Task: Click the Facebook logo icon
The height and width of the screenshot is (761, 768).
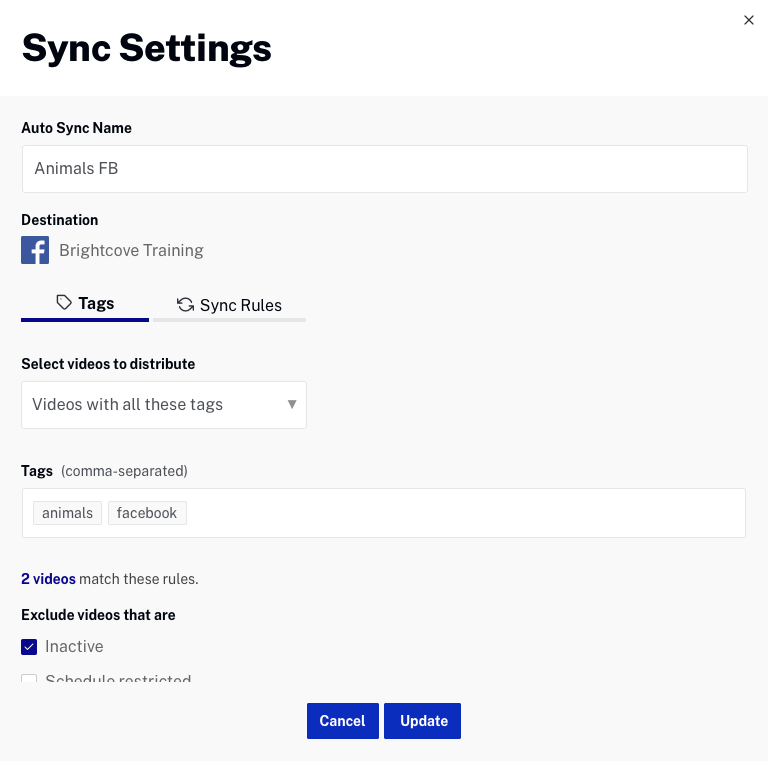Action: pyautogui.click(x=35, y=250)
